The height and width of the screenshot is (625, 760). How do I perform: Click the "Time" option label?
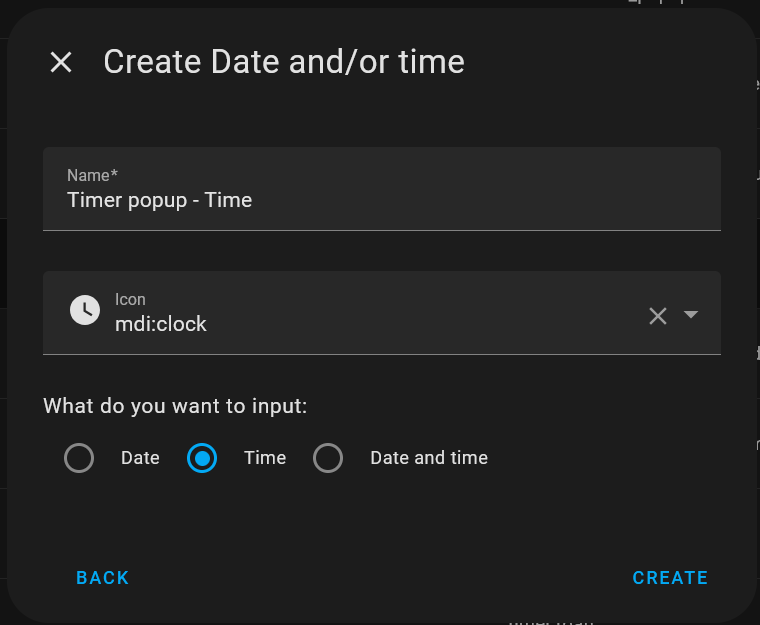coord(265,458)
